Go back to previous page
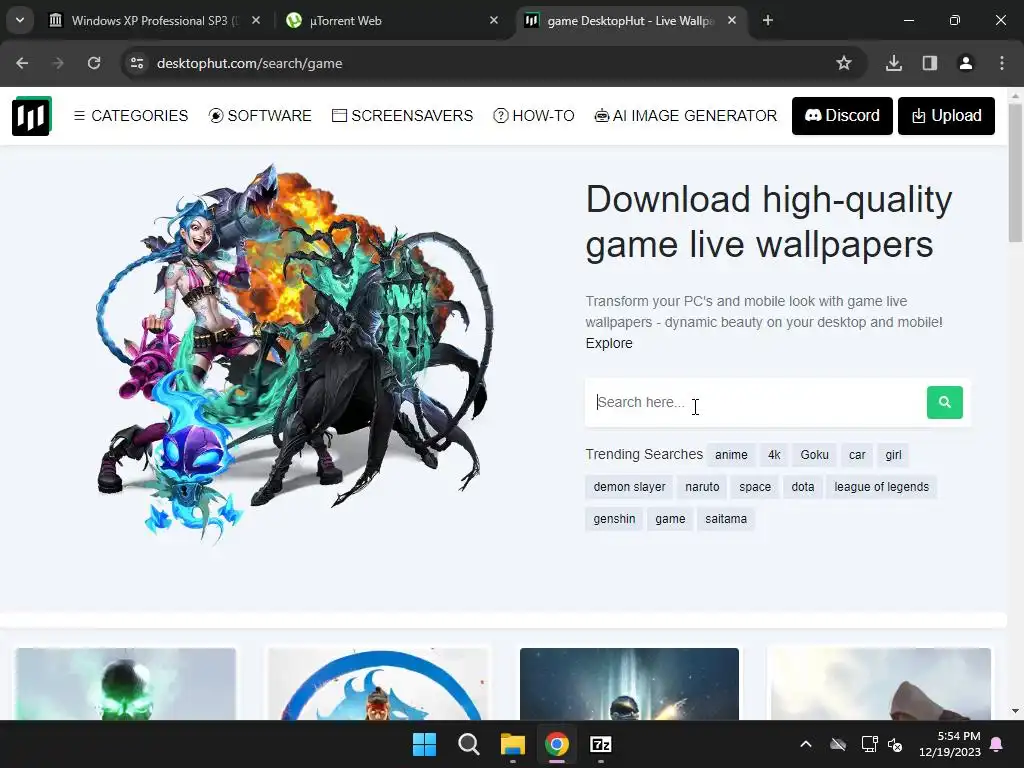1024x768 pixels. pos(22,63)
